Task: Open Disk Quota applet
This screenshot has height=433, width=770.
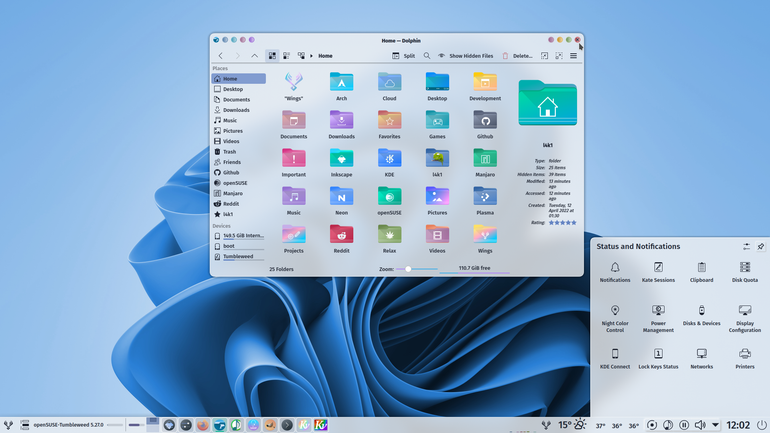Action: click(x=745, y=272)
